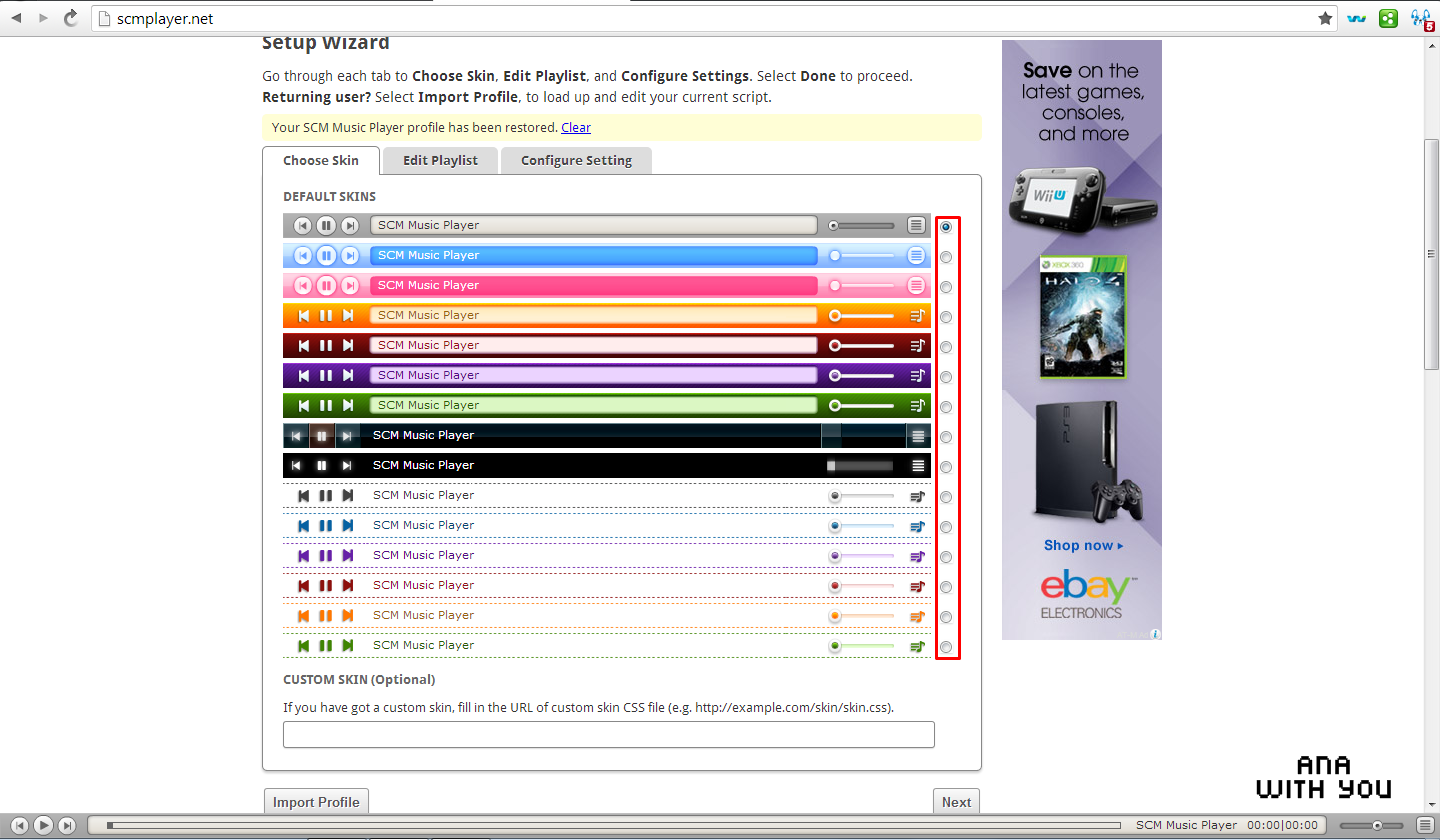Click playlist icon on glossy dark skin preview
This screenshot has width=1440, height=840.
918,435
